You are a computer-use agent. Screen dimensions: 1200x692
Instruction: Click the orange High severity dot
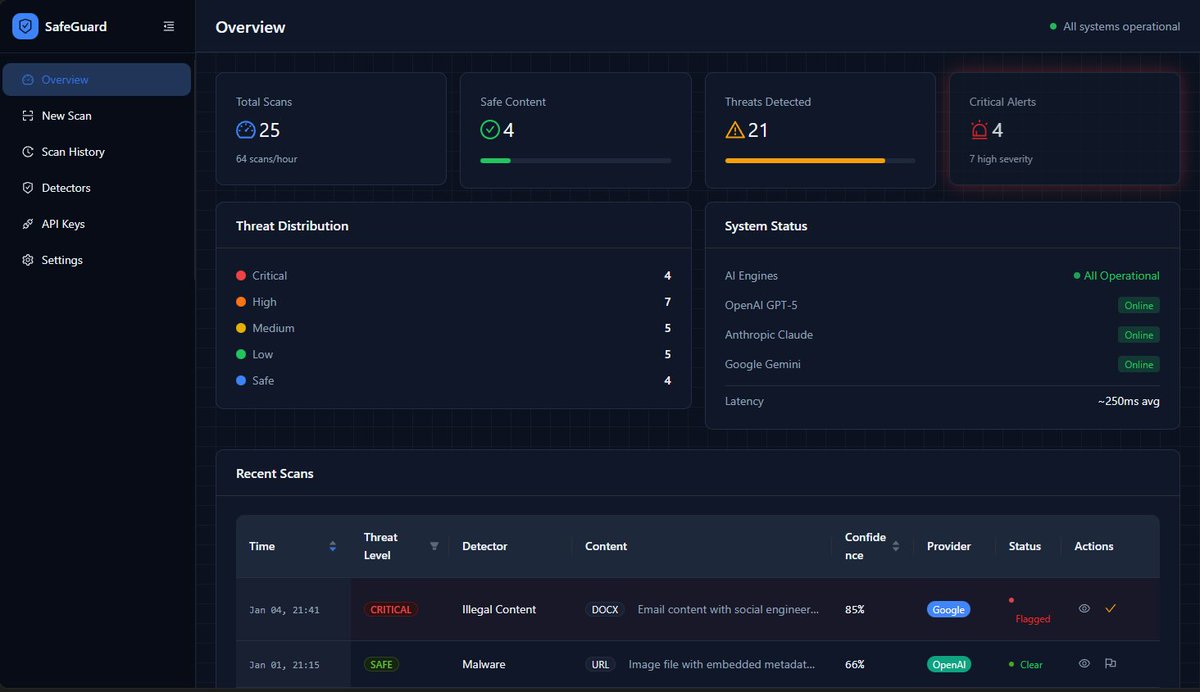[241, 302]
